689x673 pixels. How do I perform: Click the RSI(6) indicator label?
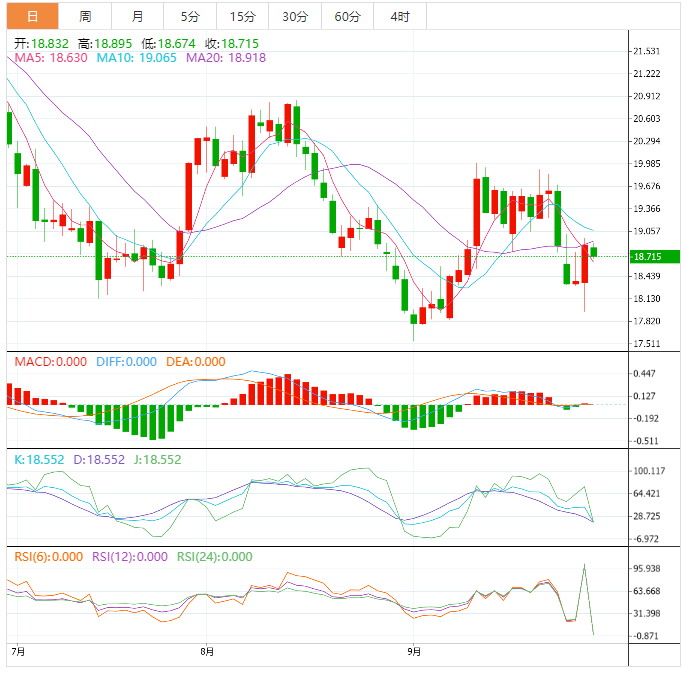coord(49,557)
